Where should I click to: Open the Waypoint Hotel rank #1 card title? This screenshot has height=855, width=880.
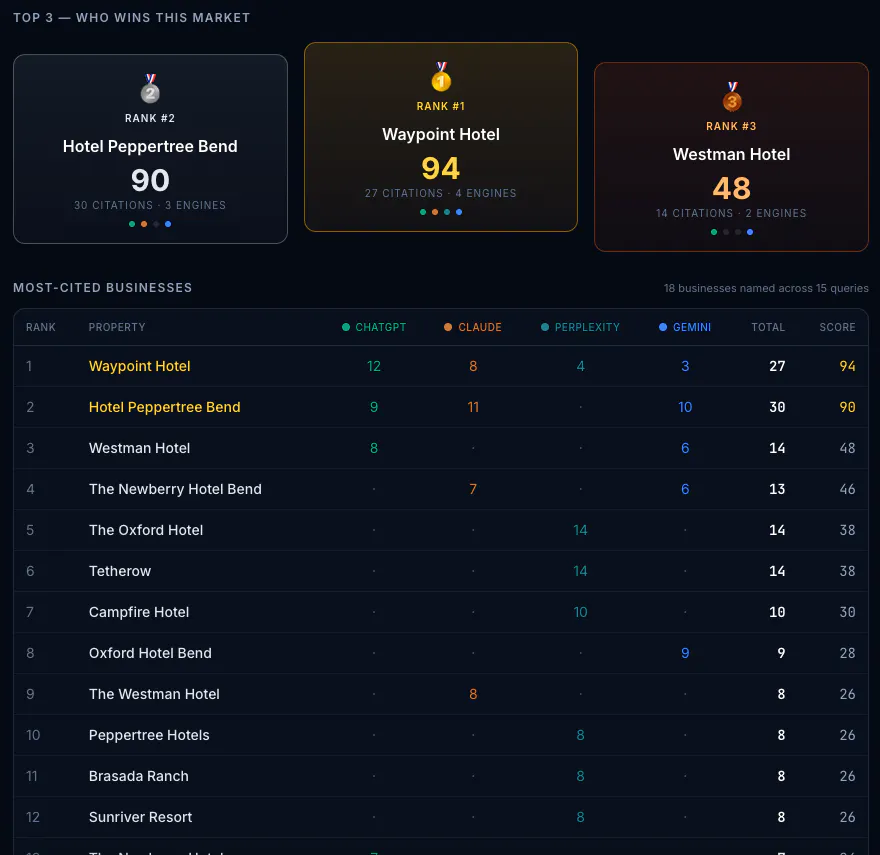point(441,135)
